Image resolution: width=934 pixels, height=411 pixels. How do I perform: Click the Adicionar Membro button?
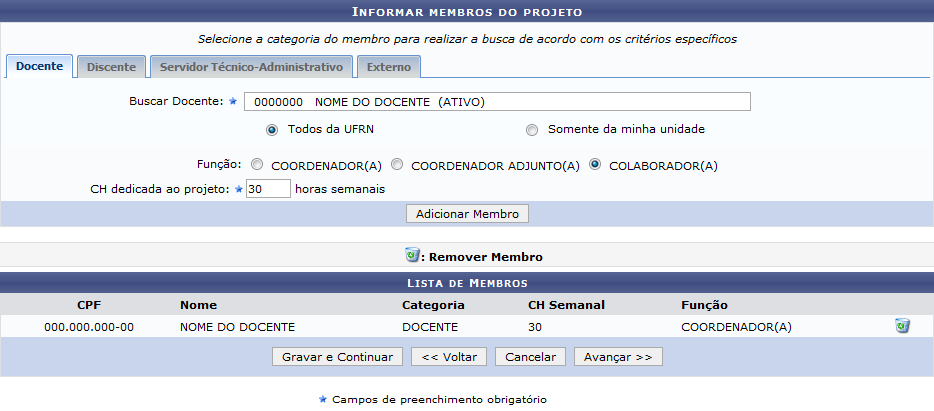click(x=467, y=214)
